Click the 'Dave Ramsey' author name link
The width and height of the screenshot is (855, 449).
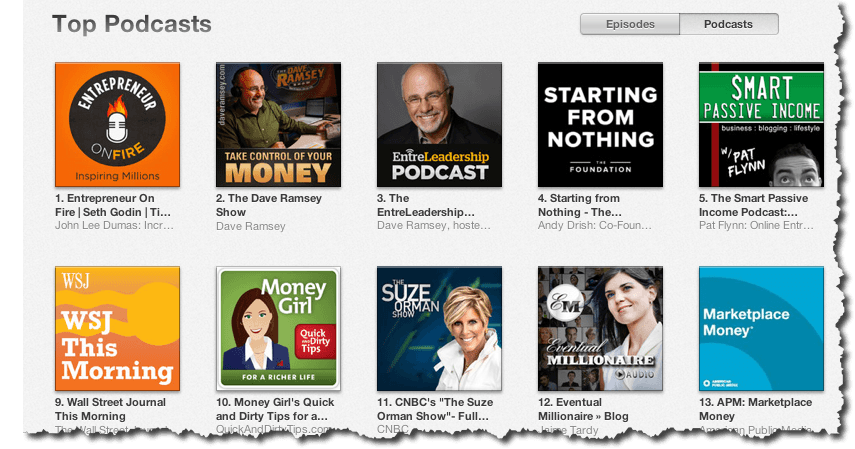(x=250, y=226)
